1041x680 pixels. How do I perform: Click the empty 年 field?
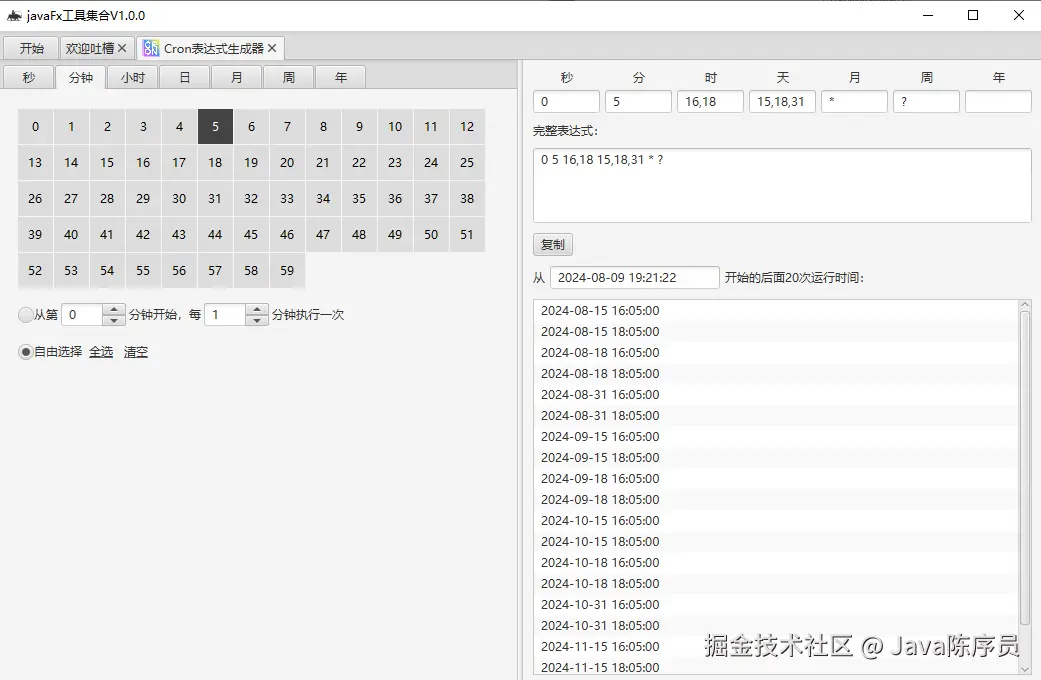tap(999, 102)
